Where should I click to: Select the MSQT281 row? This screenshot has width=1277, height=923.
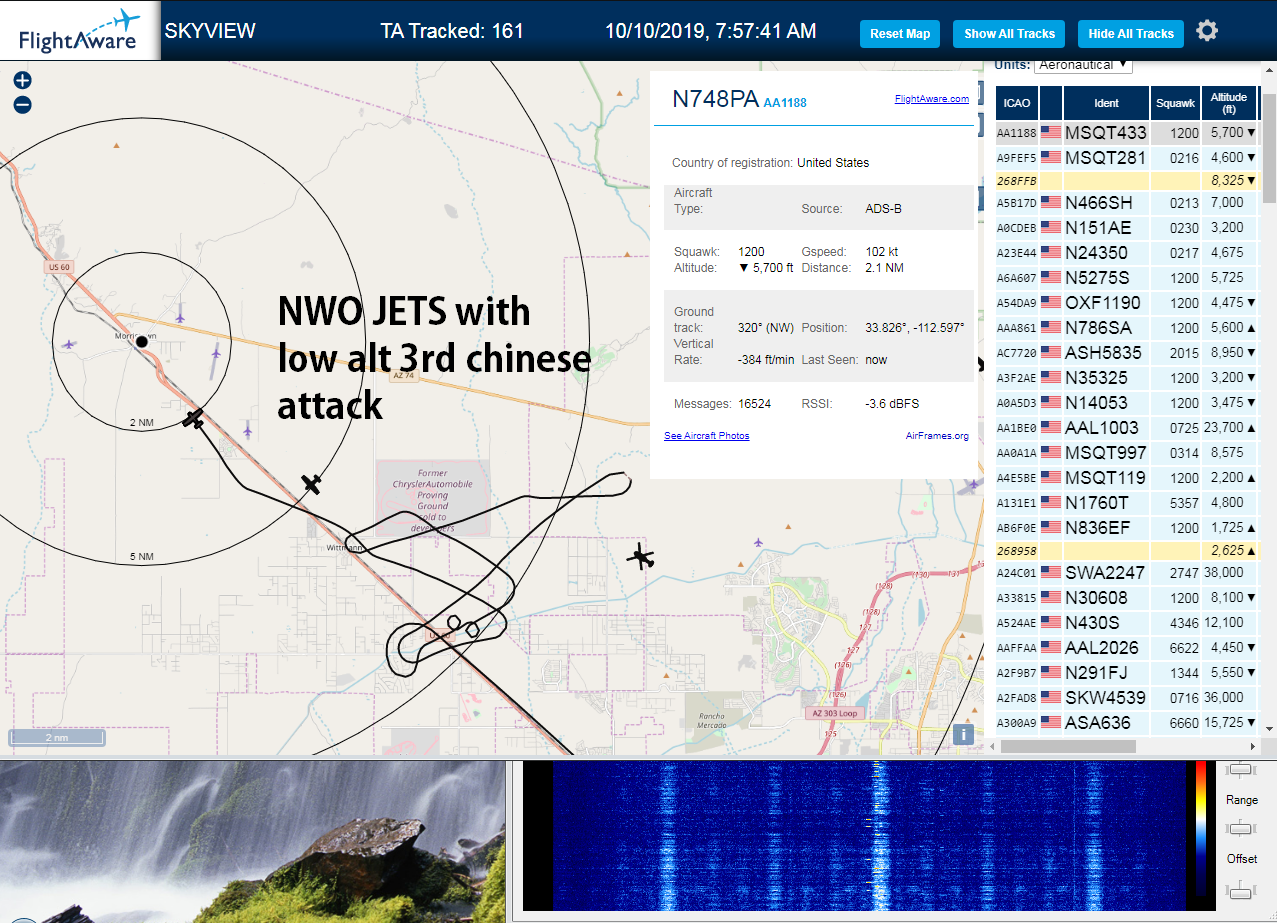tap(1127, 157)
